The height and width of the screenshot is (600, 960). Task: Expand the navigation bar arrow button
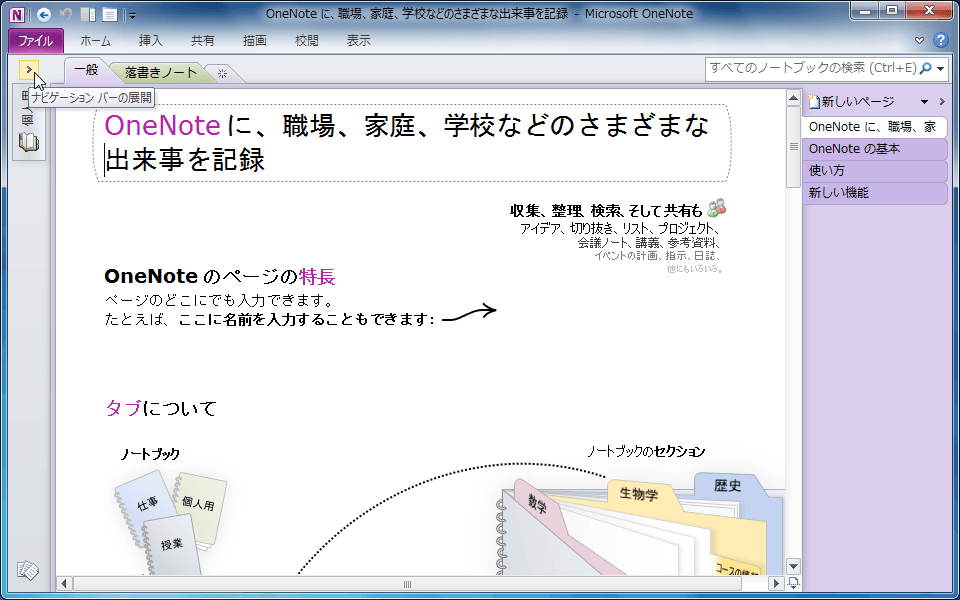[29, 70]
